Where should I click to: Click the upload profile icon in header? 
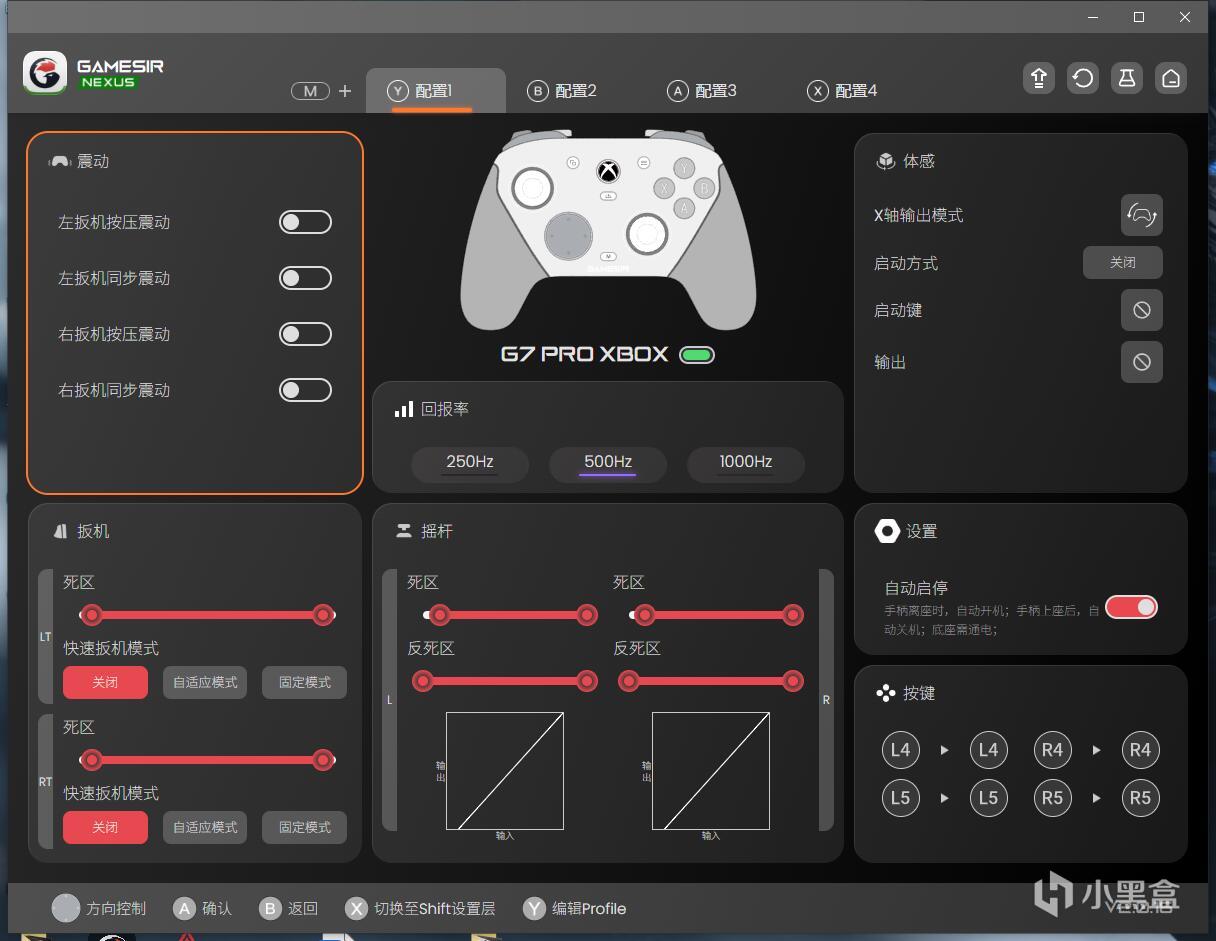coord(1039,78)
